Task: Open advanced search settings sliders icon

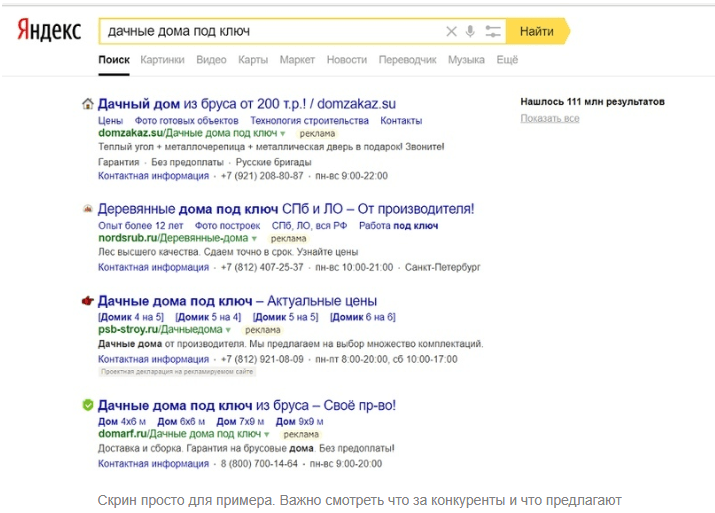Action: pos(493,31)
